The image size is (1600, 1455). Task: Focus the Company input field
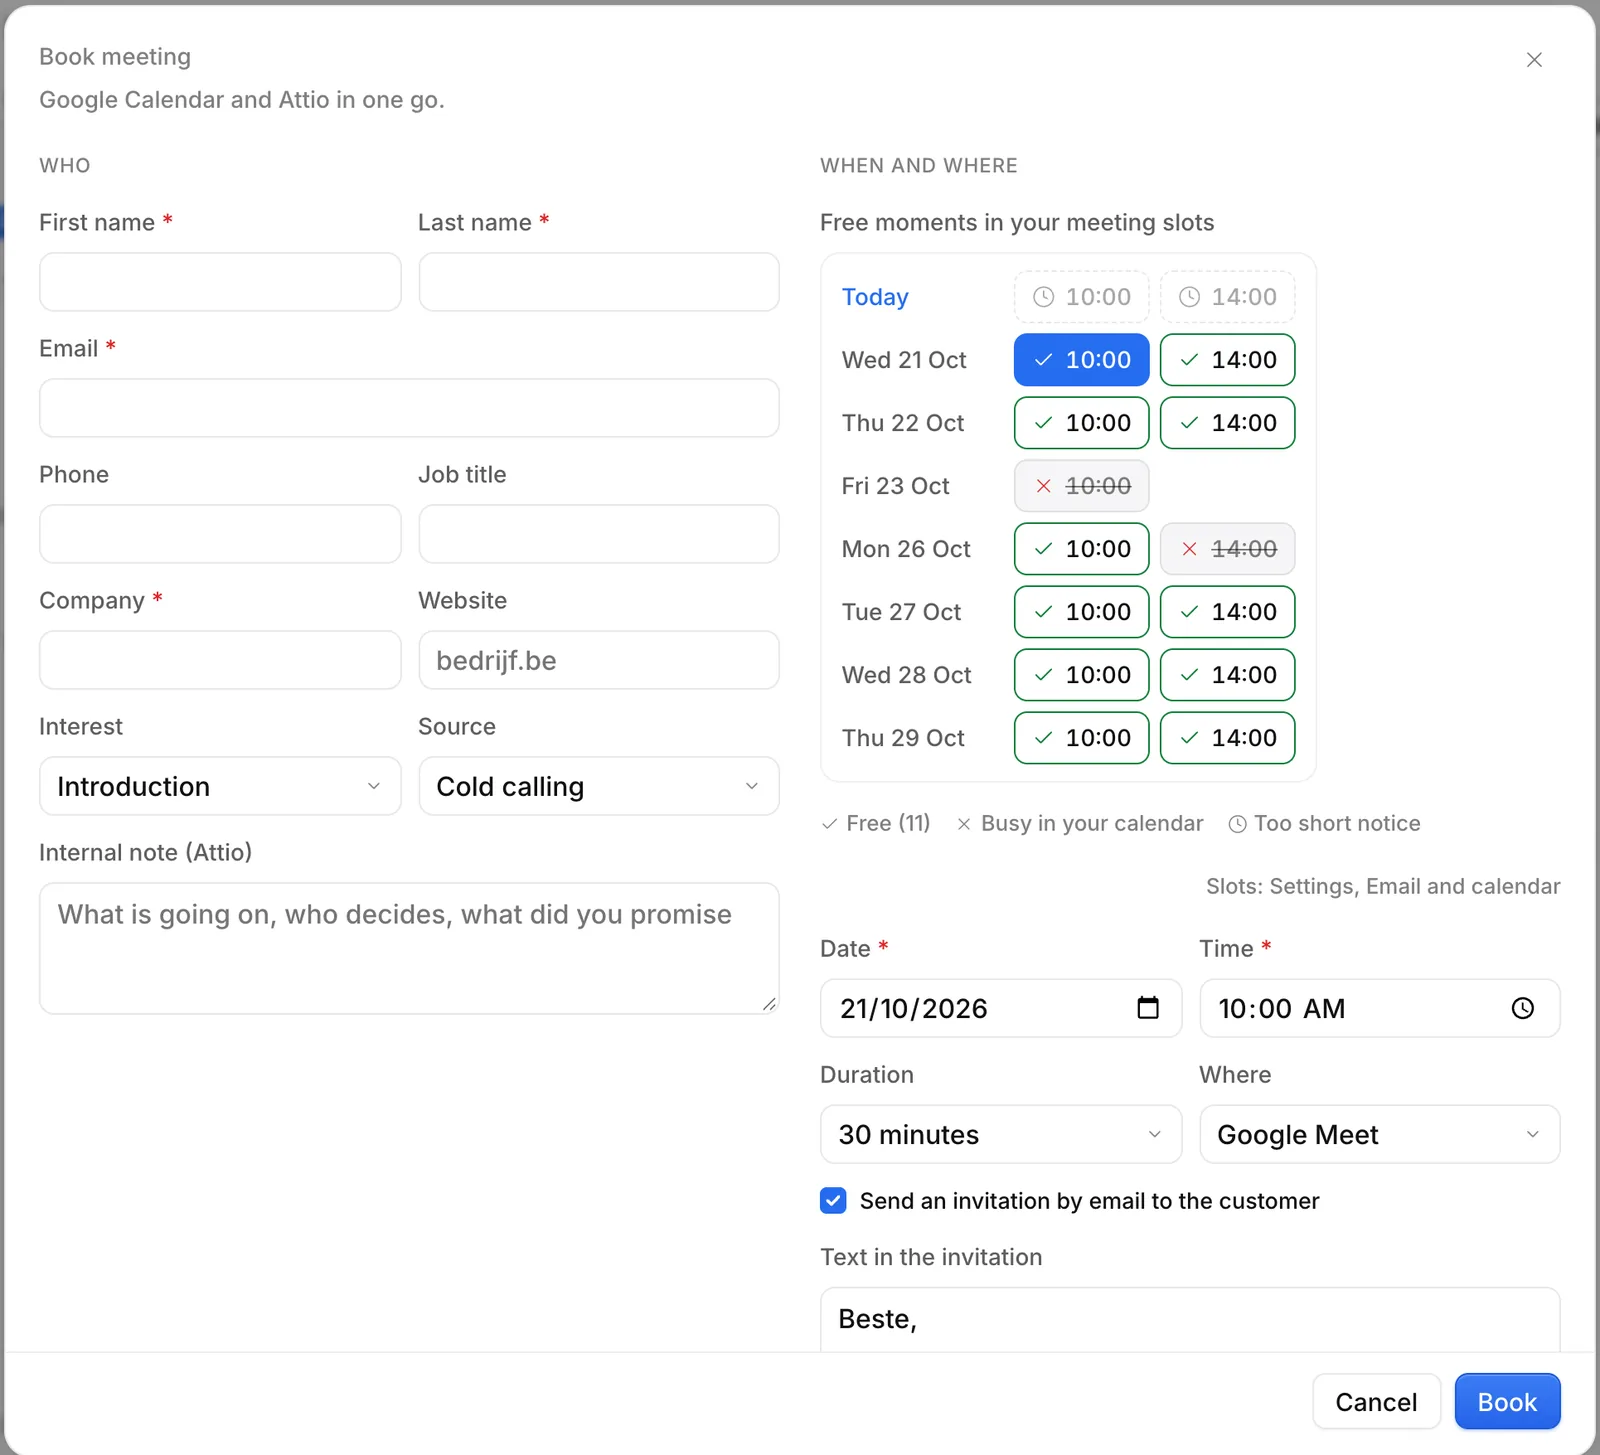click(x=220, y=660)
